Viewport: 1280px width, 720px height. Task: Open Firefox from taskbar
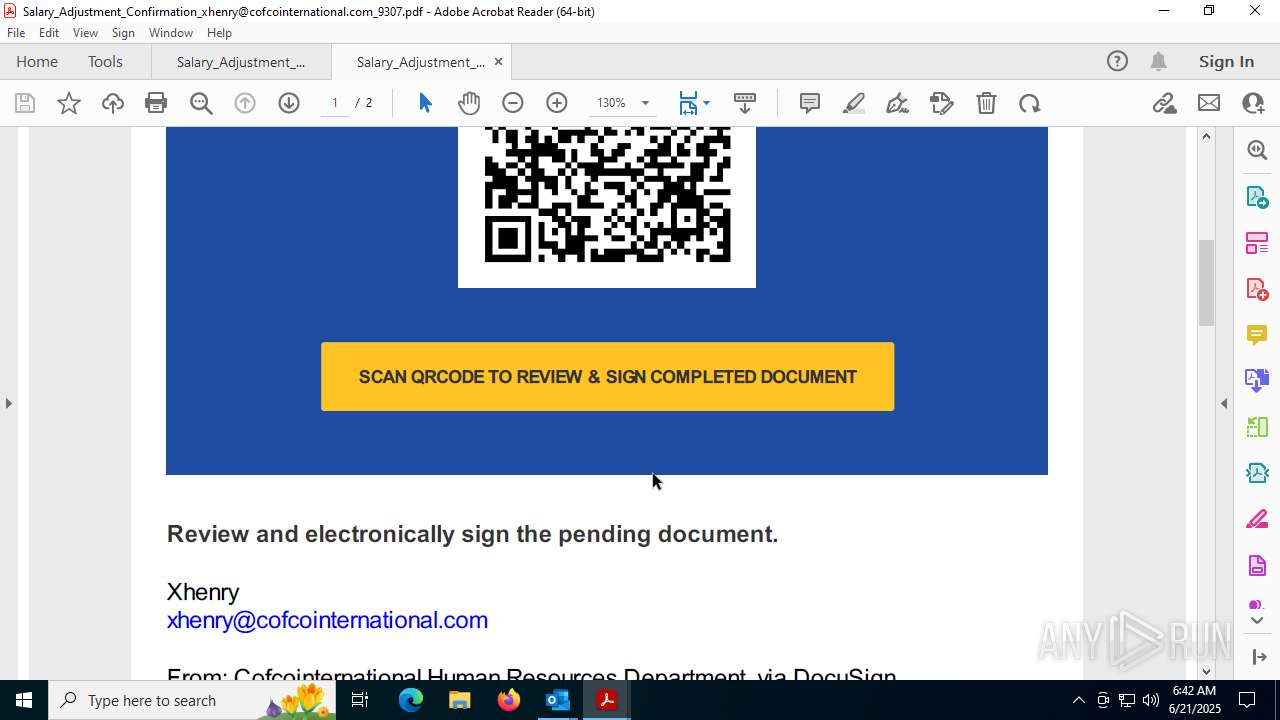coord(509,700)
